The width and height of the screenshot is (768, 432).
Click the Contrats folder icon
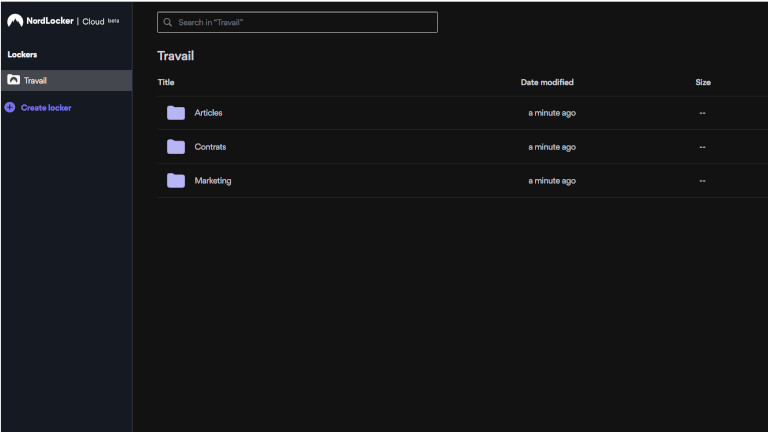[x=176, y=147]
